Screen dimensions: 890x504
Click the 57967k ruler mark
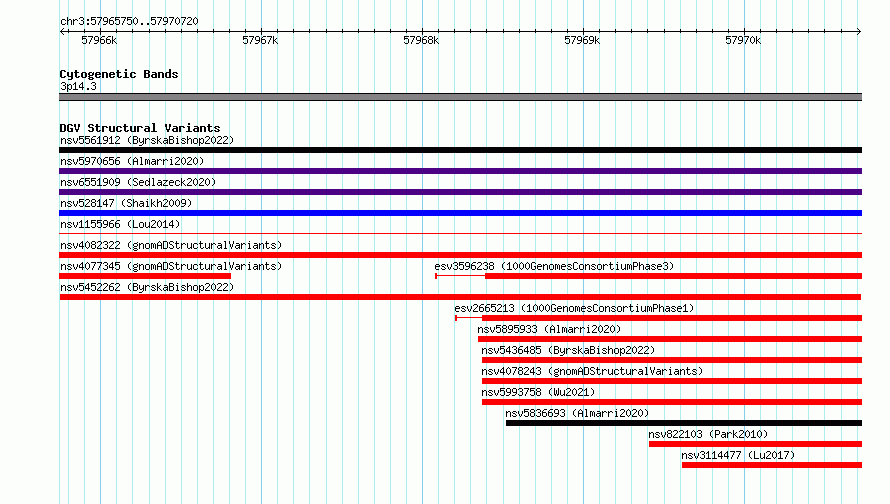point(260,40)
